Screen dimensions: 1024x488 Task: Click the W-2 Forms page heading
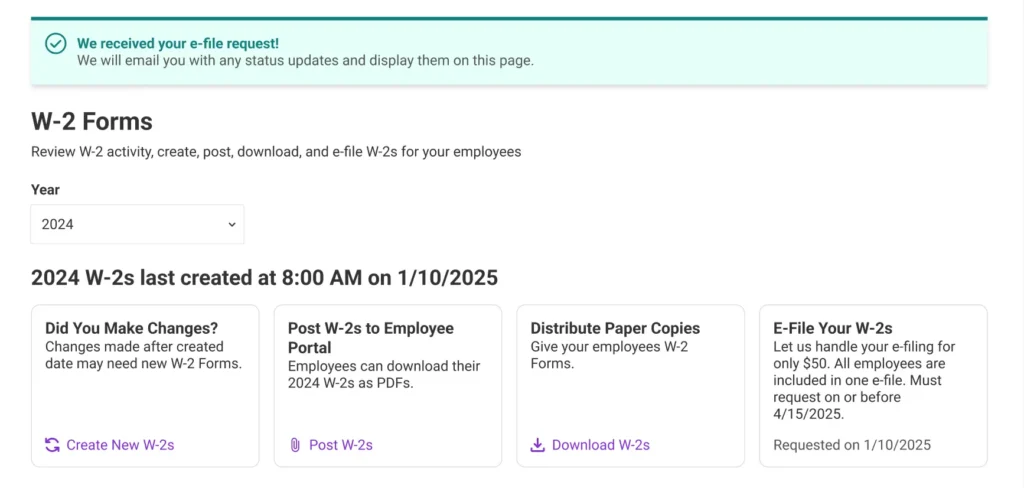pos(92,122)
